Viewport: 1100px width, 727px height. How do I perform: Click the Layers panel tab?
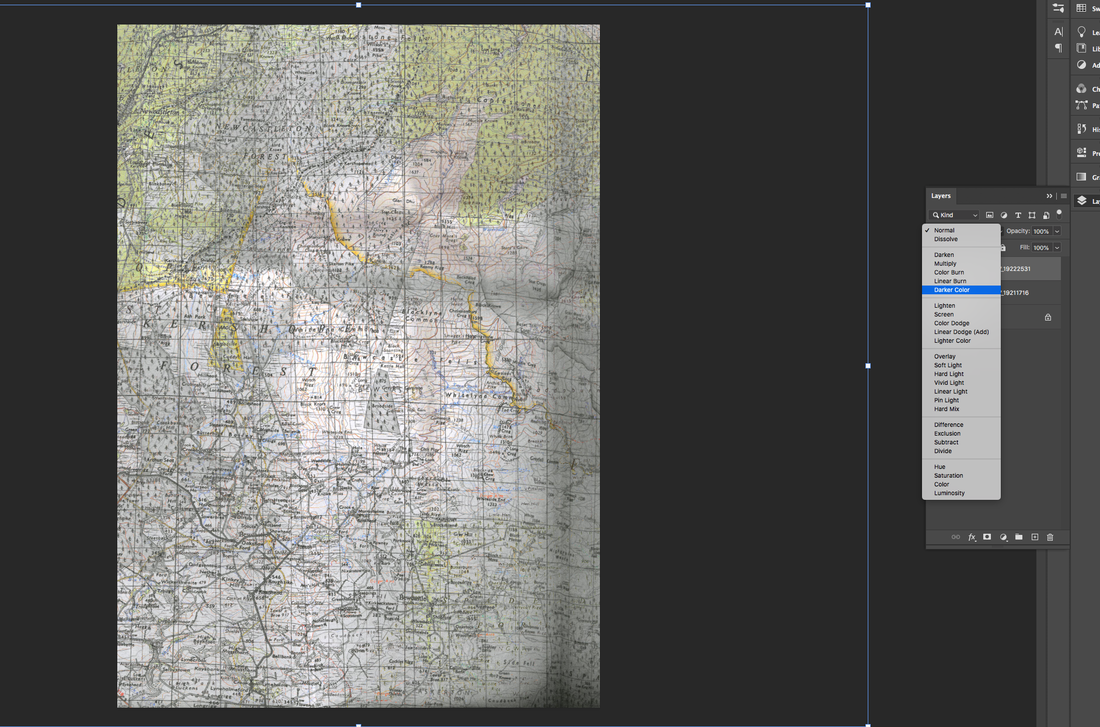(941, 196)
